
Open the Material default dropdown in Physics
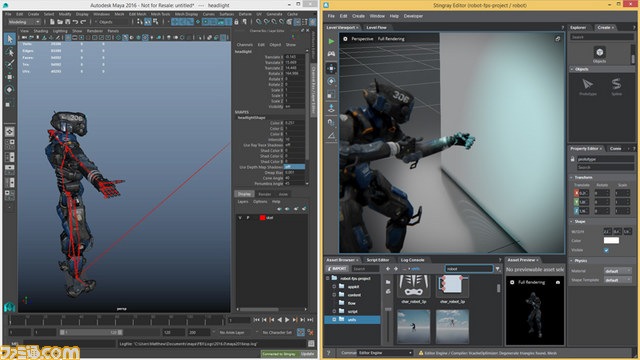pyautogui.click(x=618, y=271)
